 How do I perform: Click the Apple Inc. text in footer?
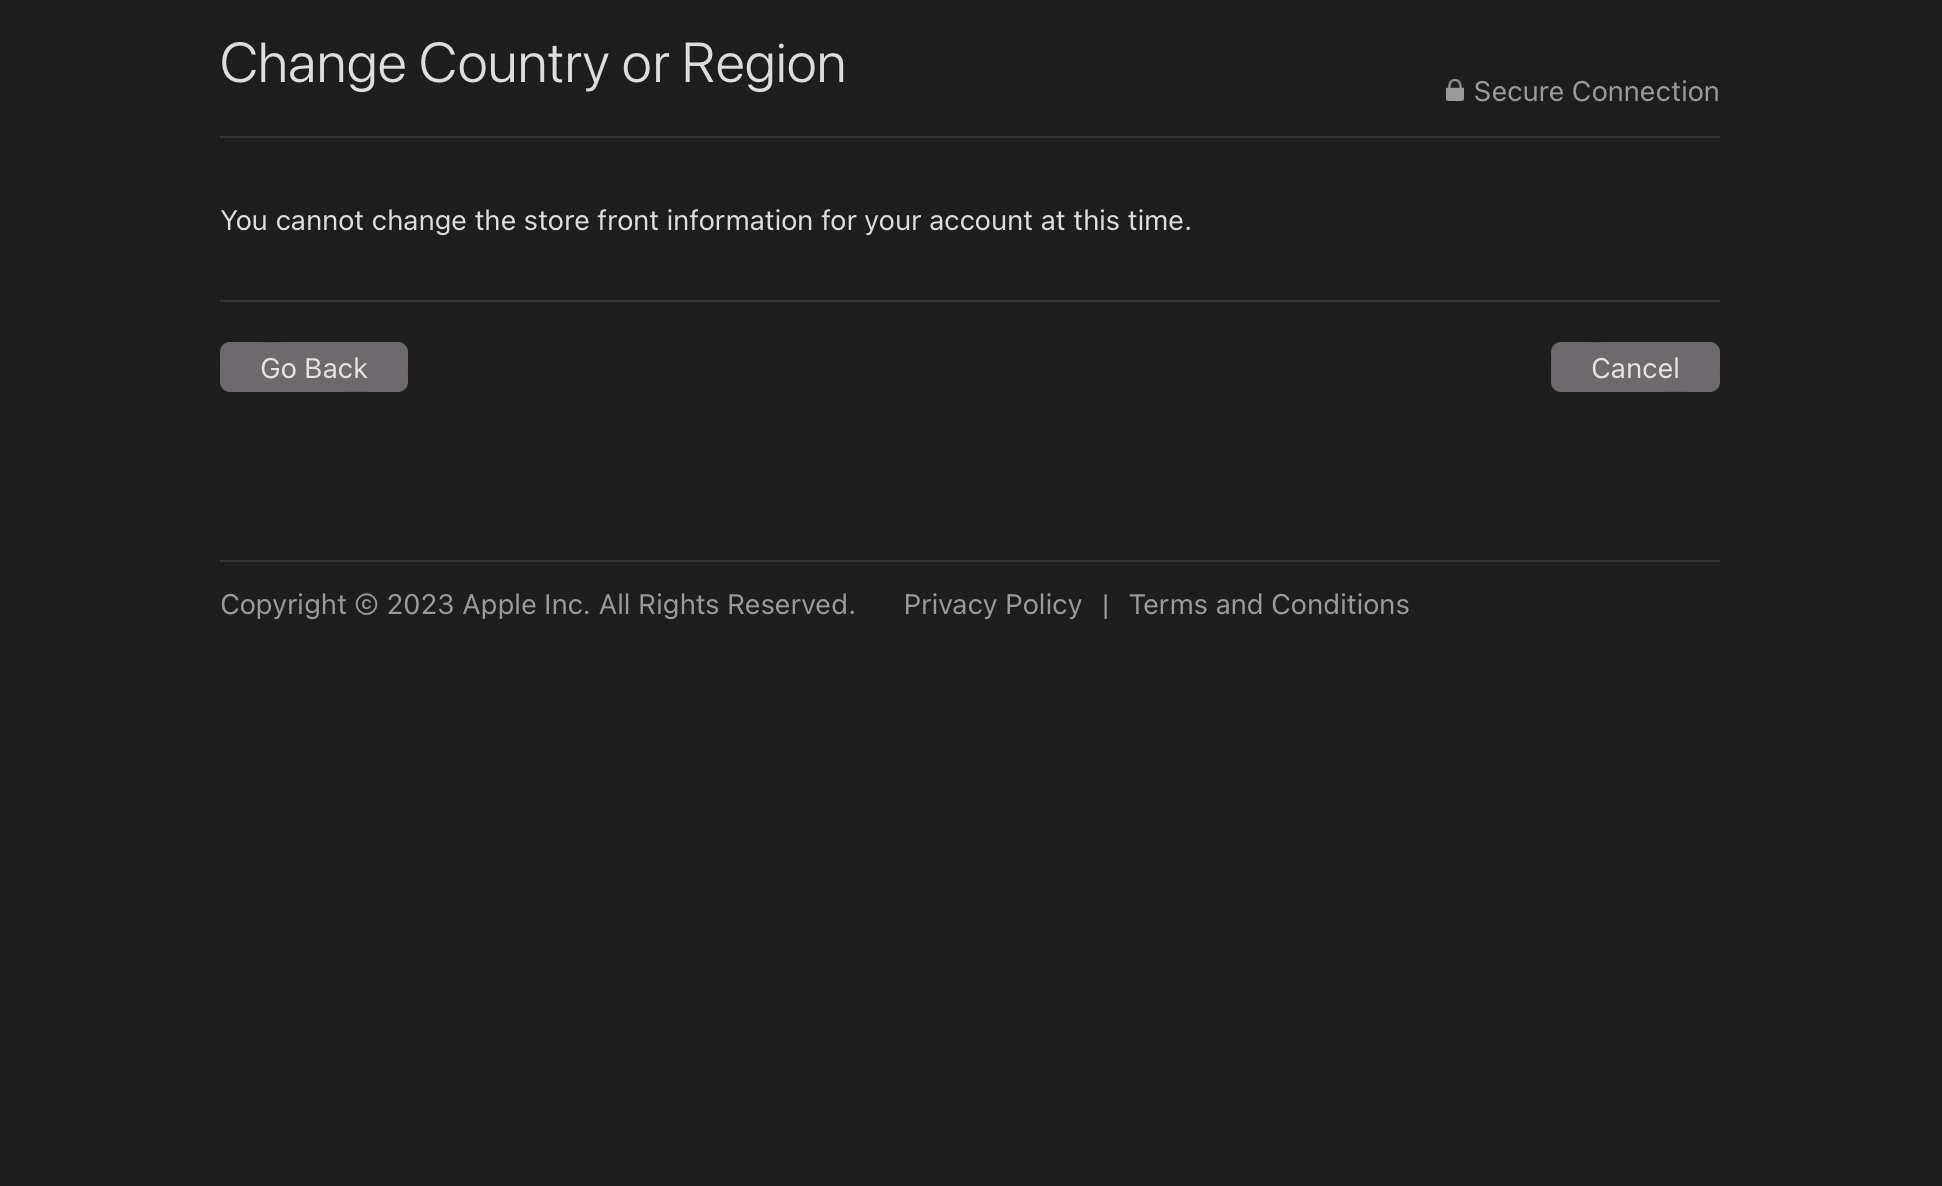pos(525,605)
